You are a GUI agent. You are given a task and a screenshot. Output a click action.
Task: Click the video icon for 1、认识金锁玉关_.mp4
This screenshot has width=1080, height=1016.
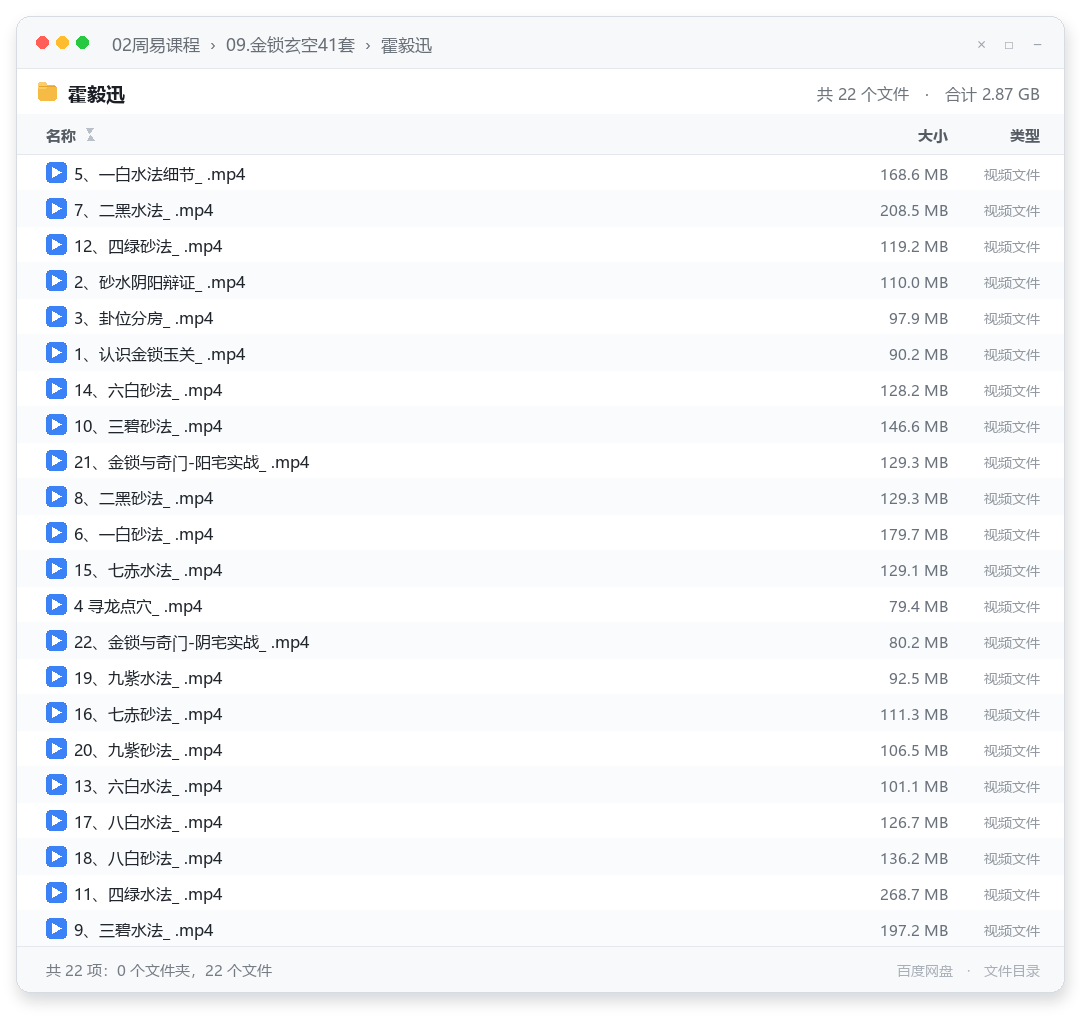(x=56, y=353)
